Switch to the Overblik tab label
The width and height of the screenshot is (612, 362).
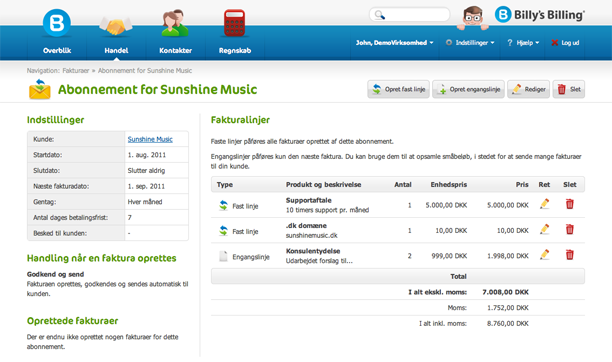(x=57, y=50)
